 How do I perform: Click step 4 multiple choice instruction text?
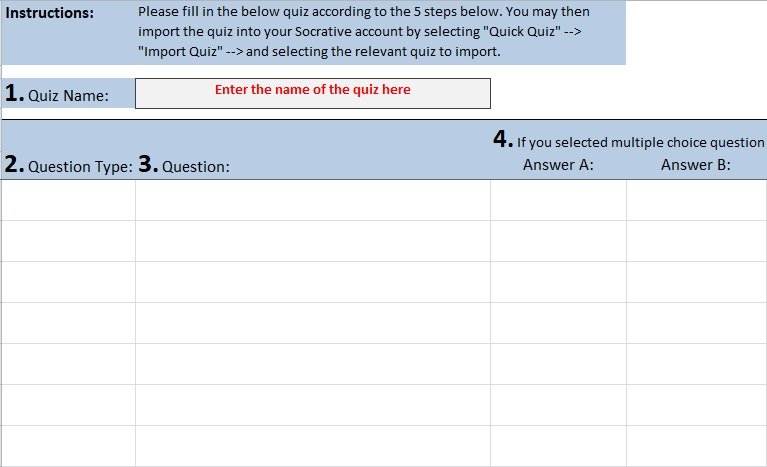(x=629, y=140)
